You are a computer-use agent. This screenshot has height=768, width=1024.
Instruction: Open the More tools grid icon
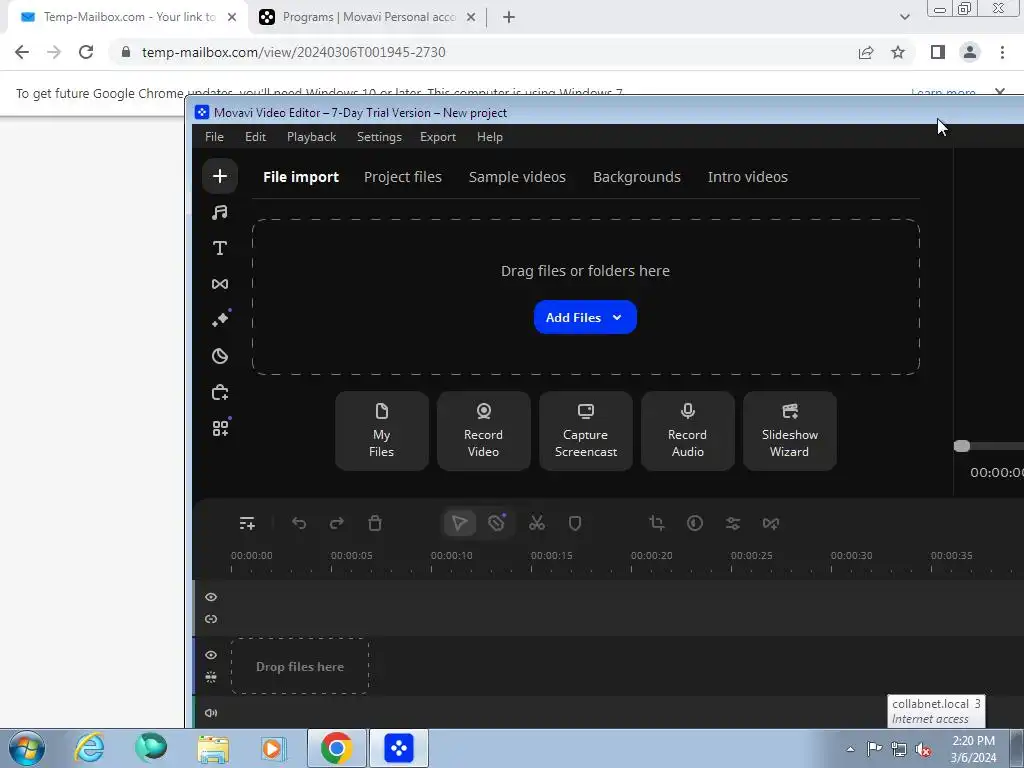click(x=220, y=428)
